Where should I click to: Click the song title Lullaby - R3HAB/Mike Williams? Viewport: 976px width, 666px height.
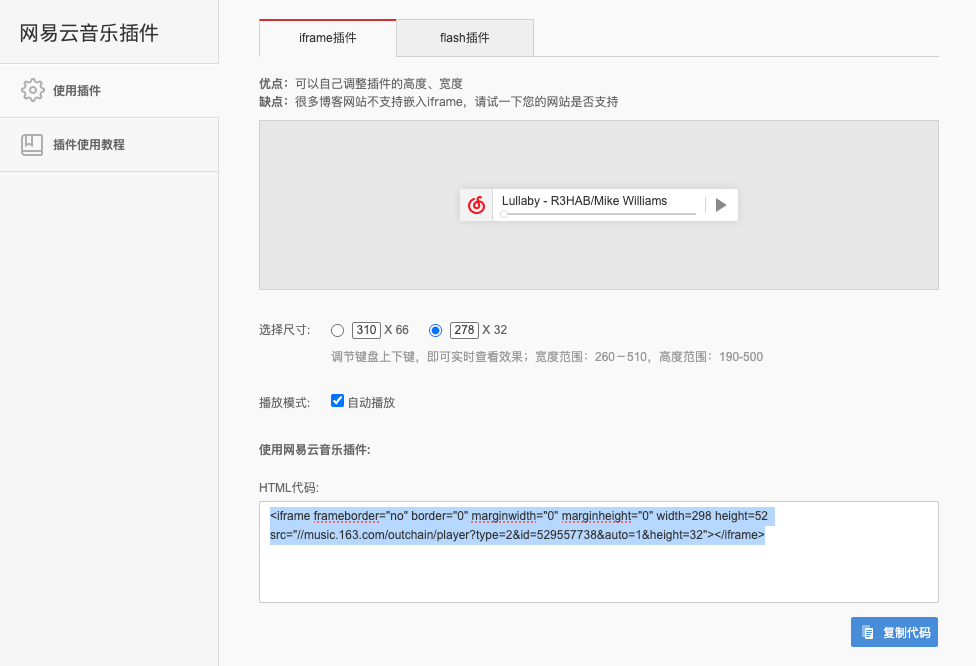pos(584,200)
